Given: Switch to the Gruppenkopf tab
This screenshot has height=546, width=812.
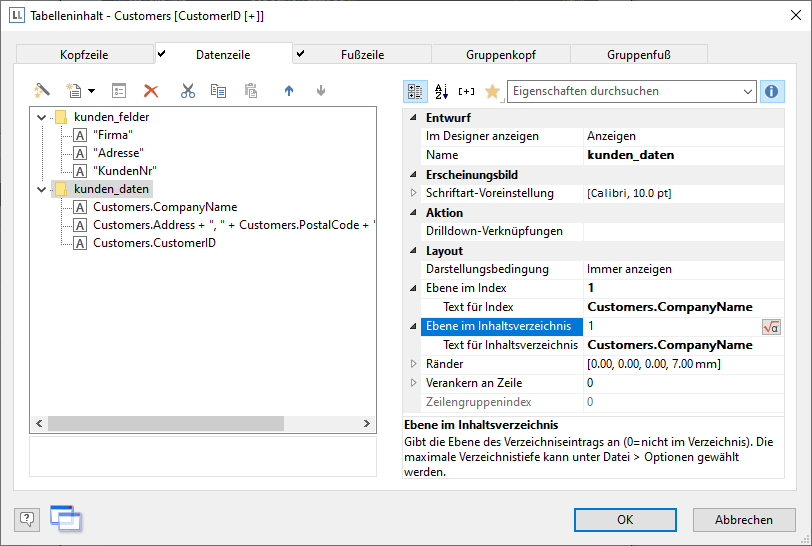Looking at the screenshot, I should click(500, 54).
